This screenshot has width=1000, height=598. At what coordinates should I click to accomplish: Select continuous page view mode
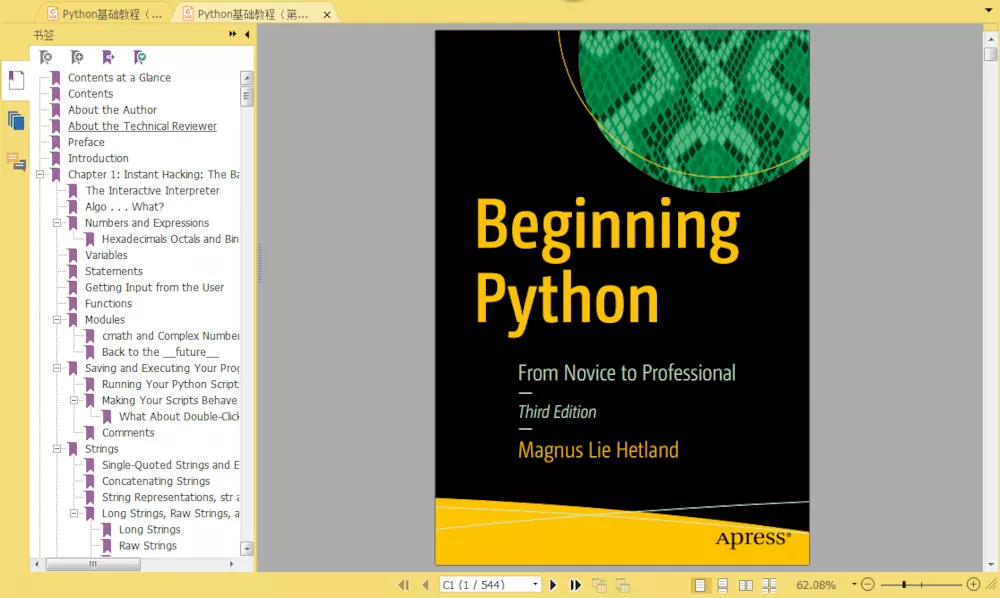(723, 585)
